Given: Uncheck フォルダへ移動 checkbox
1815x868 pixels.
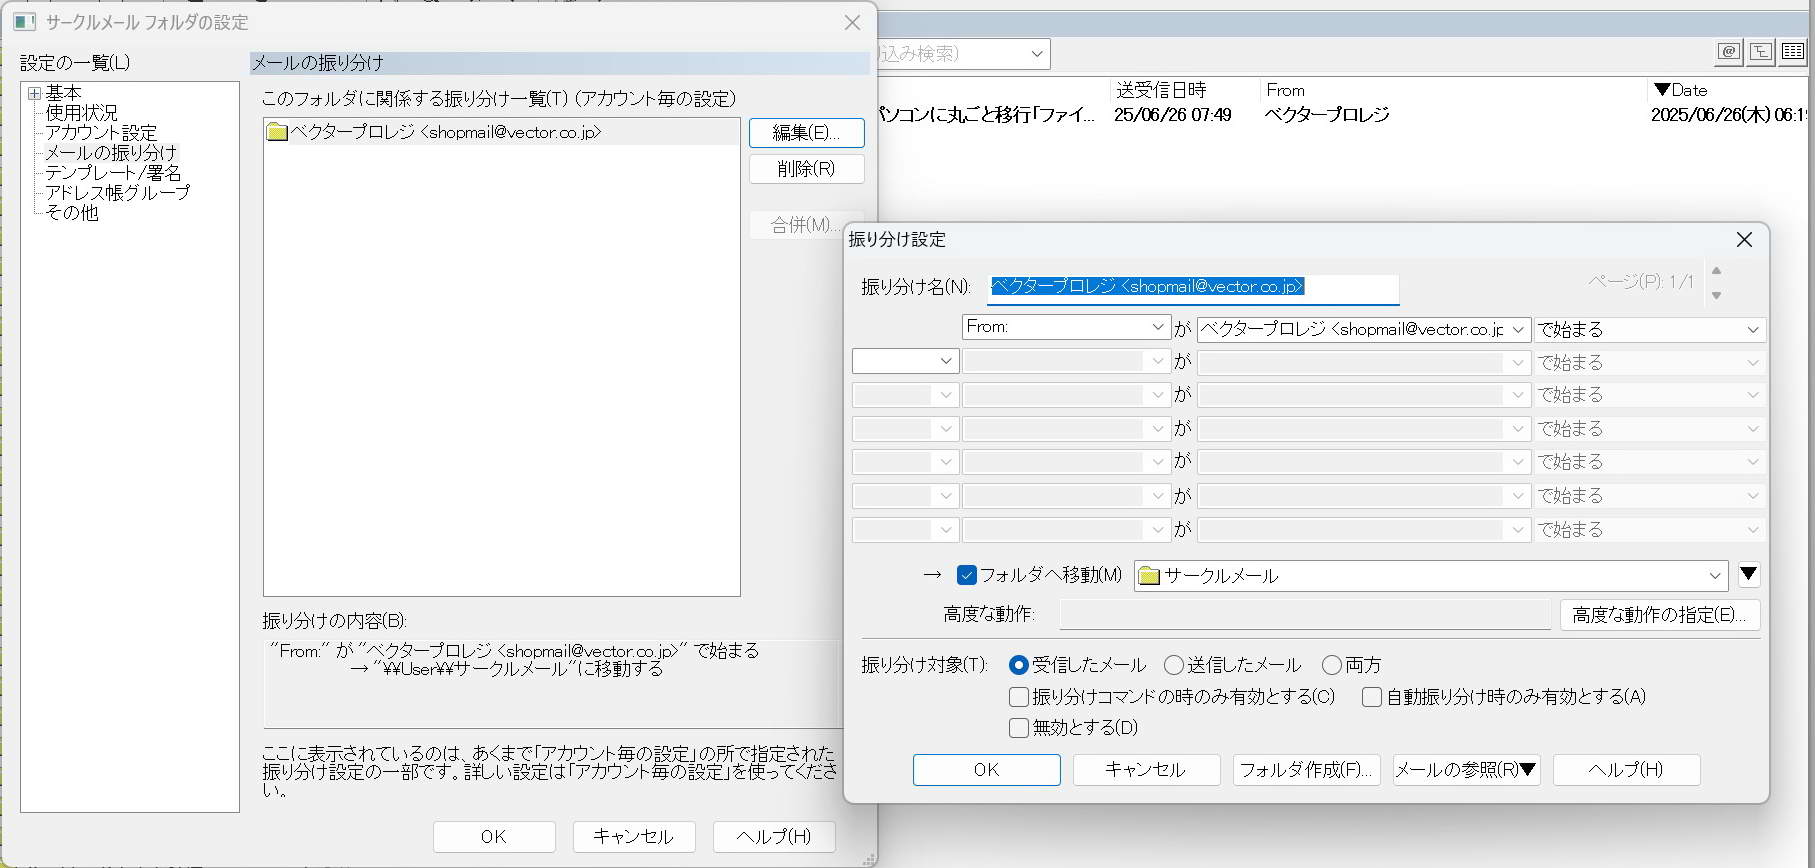Looking at the screenshot, I should (x=966, y=575).
